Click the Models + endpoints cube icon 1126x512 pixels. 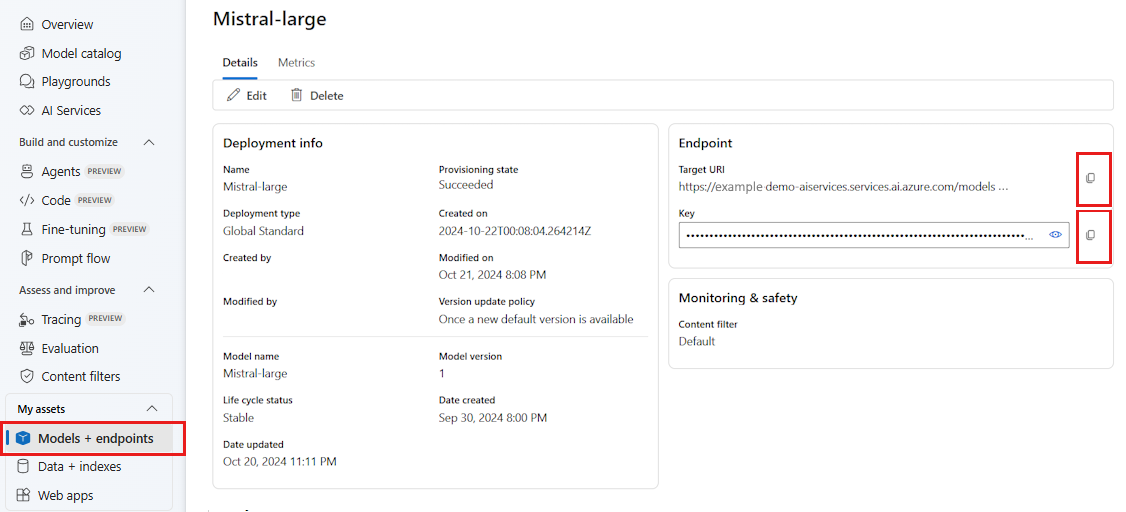[24, 438]
